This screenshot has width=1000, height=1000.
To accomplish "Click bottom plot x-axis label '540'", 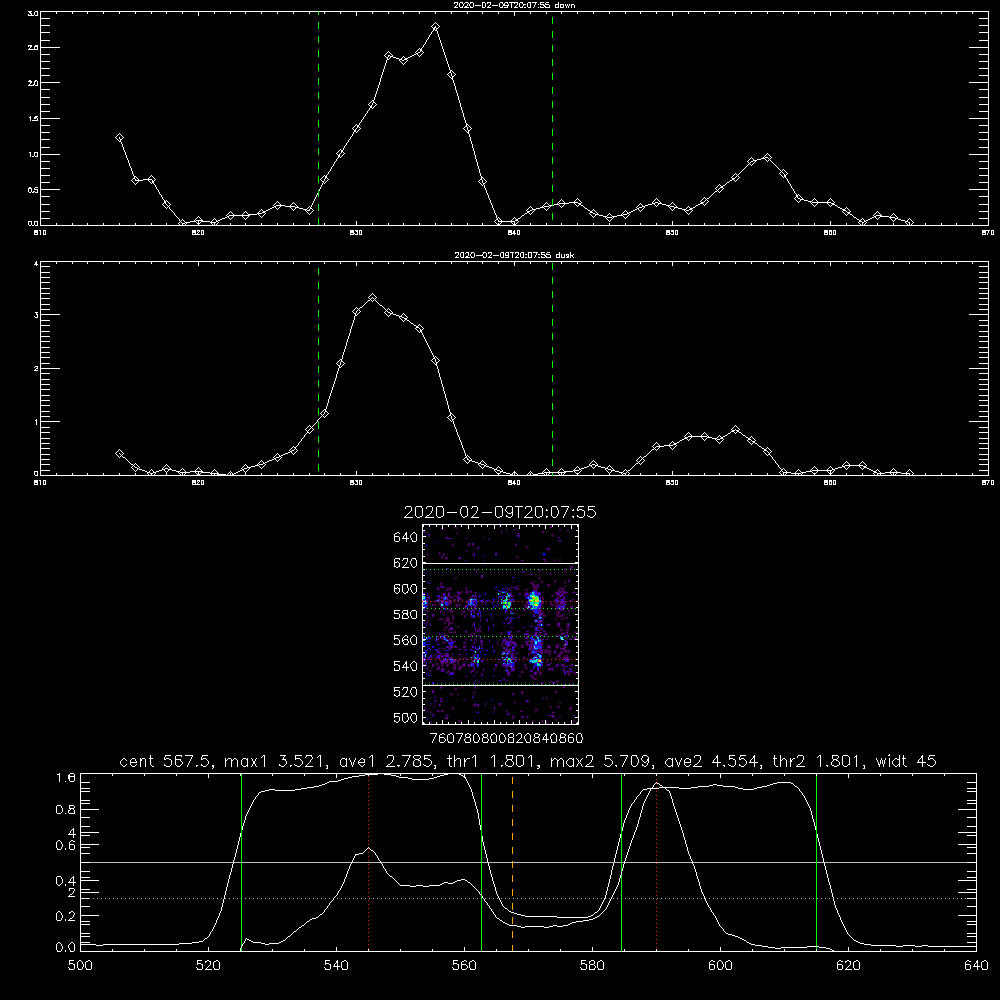I will click(336, 966).
